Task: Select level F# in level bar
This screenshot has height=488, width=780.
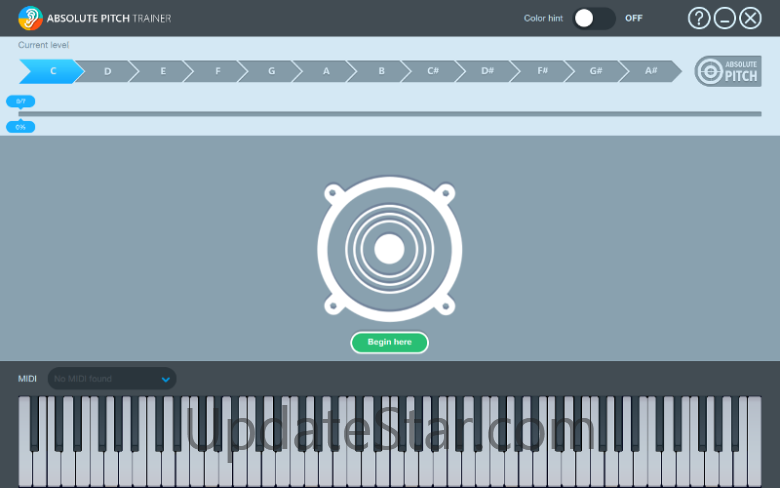Action: (542, 71)
